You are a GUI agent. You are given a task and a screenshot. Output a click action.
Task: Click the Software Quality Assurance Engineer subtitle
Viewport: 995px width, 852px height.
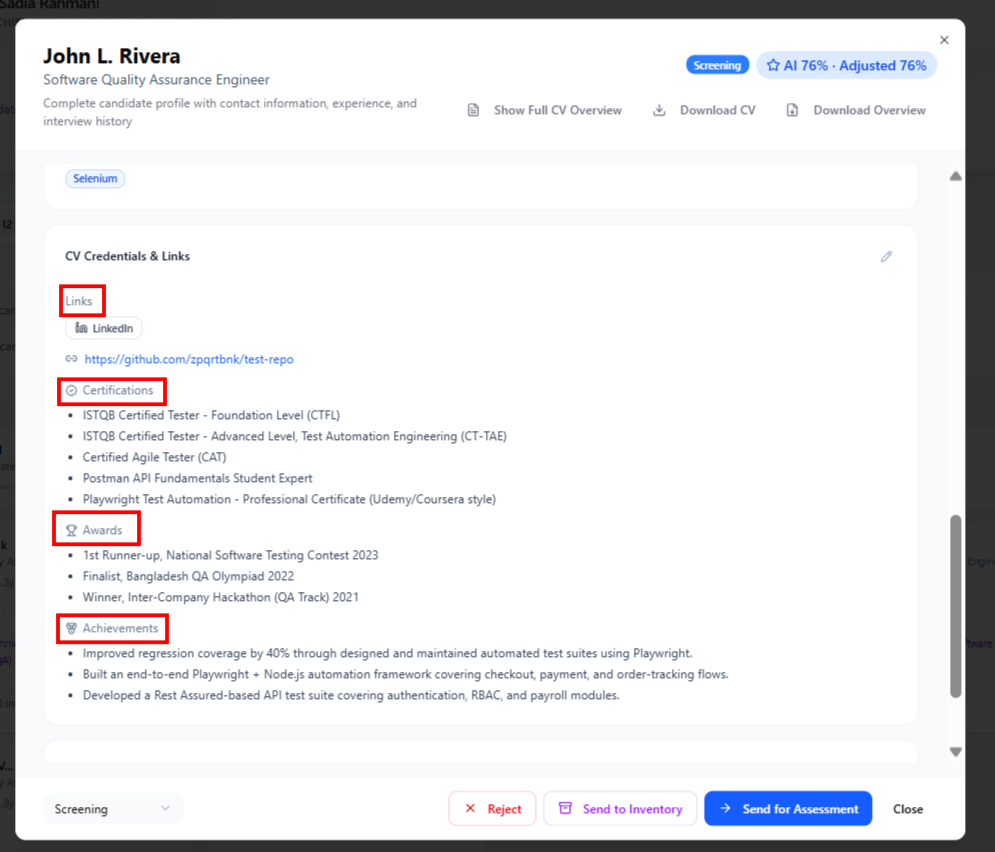tap(156, 80)
